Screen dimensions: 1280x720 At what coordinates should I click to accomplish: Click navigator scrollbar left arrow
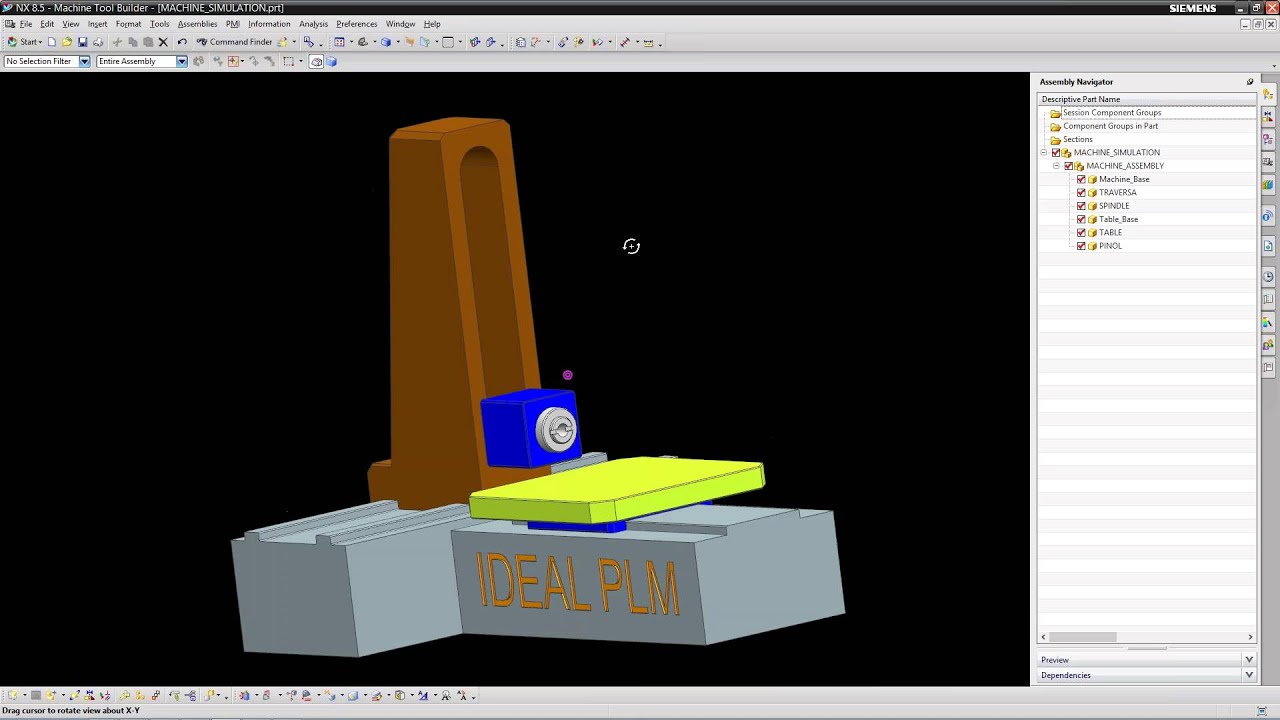pos(1043,637)
